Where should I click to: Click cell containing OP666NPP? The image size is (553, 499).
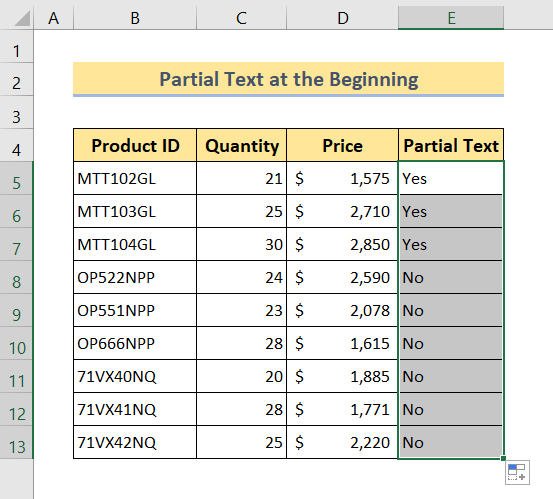click(135, 343)
